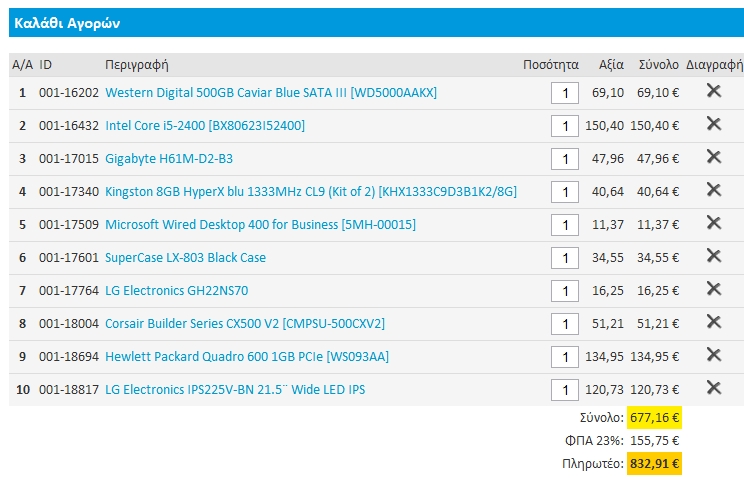
Task: Open Kingston 8GB HyperX blu link
Action: point(311,192)
